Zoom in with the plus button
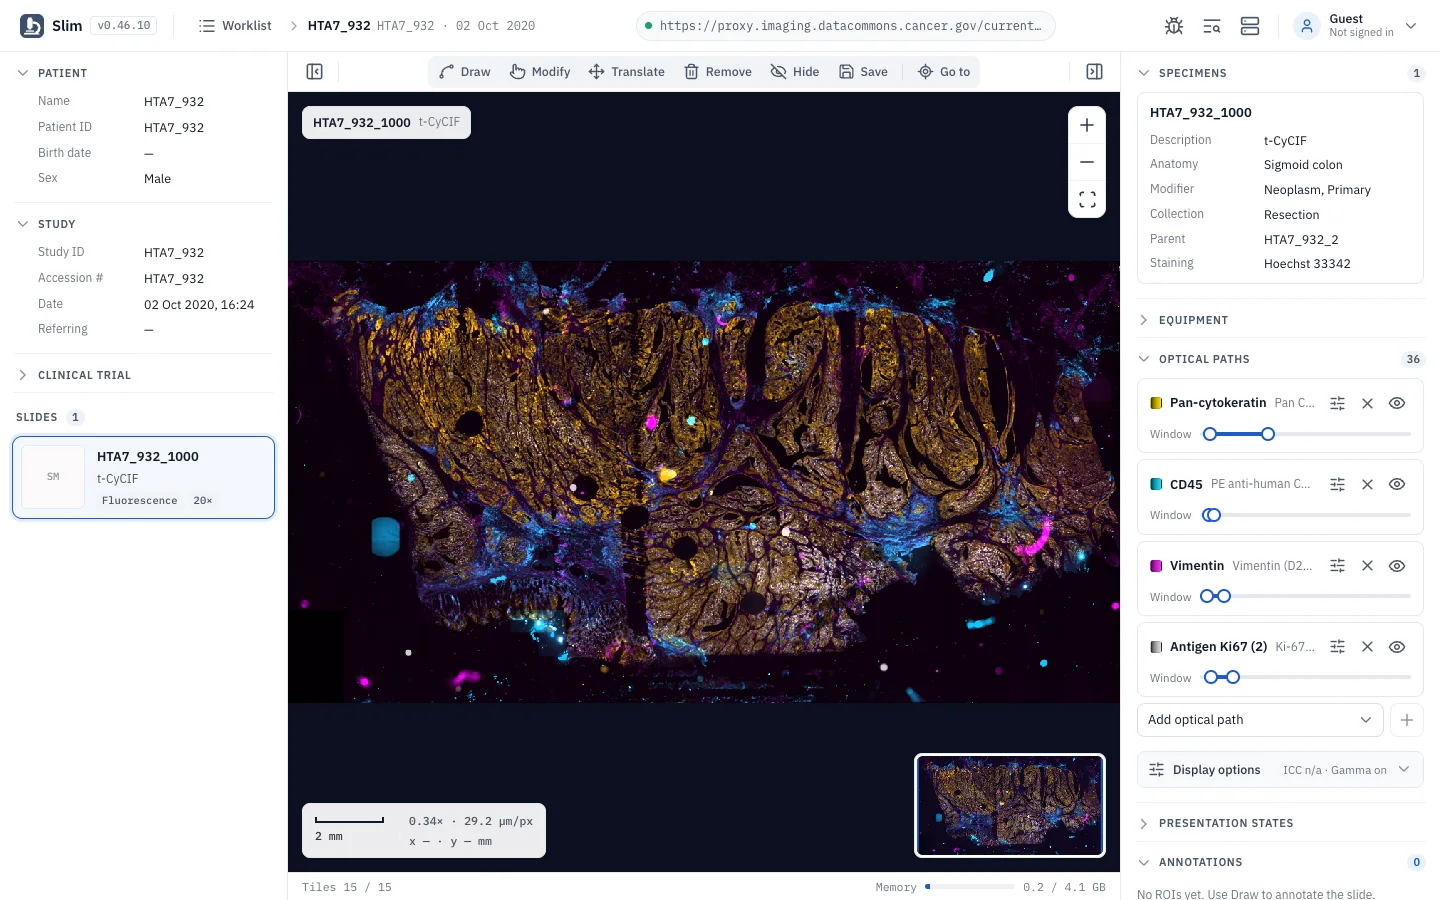 coord(1087,125)
